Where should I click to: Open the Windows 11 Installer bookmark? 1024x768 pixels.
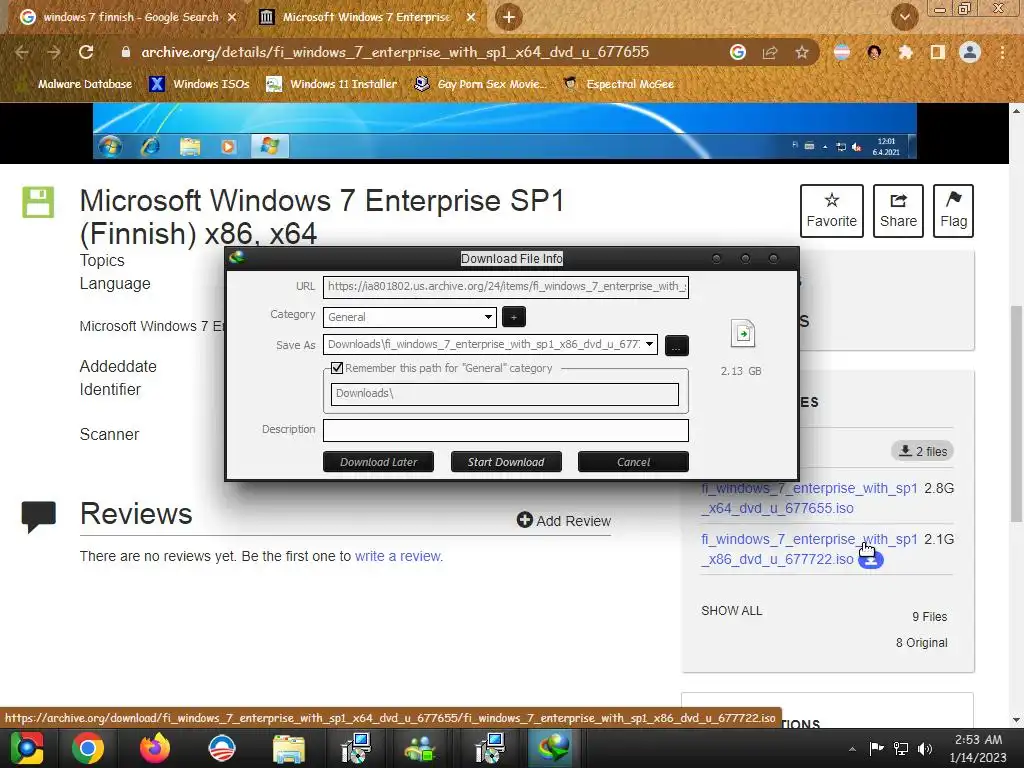(332, 84)
